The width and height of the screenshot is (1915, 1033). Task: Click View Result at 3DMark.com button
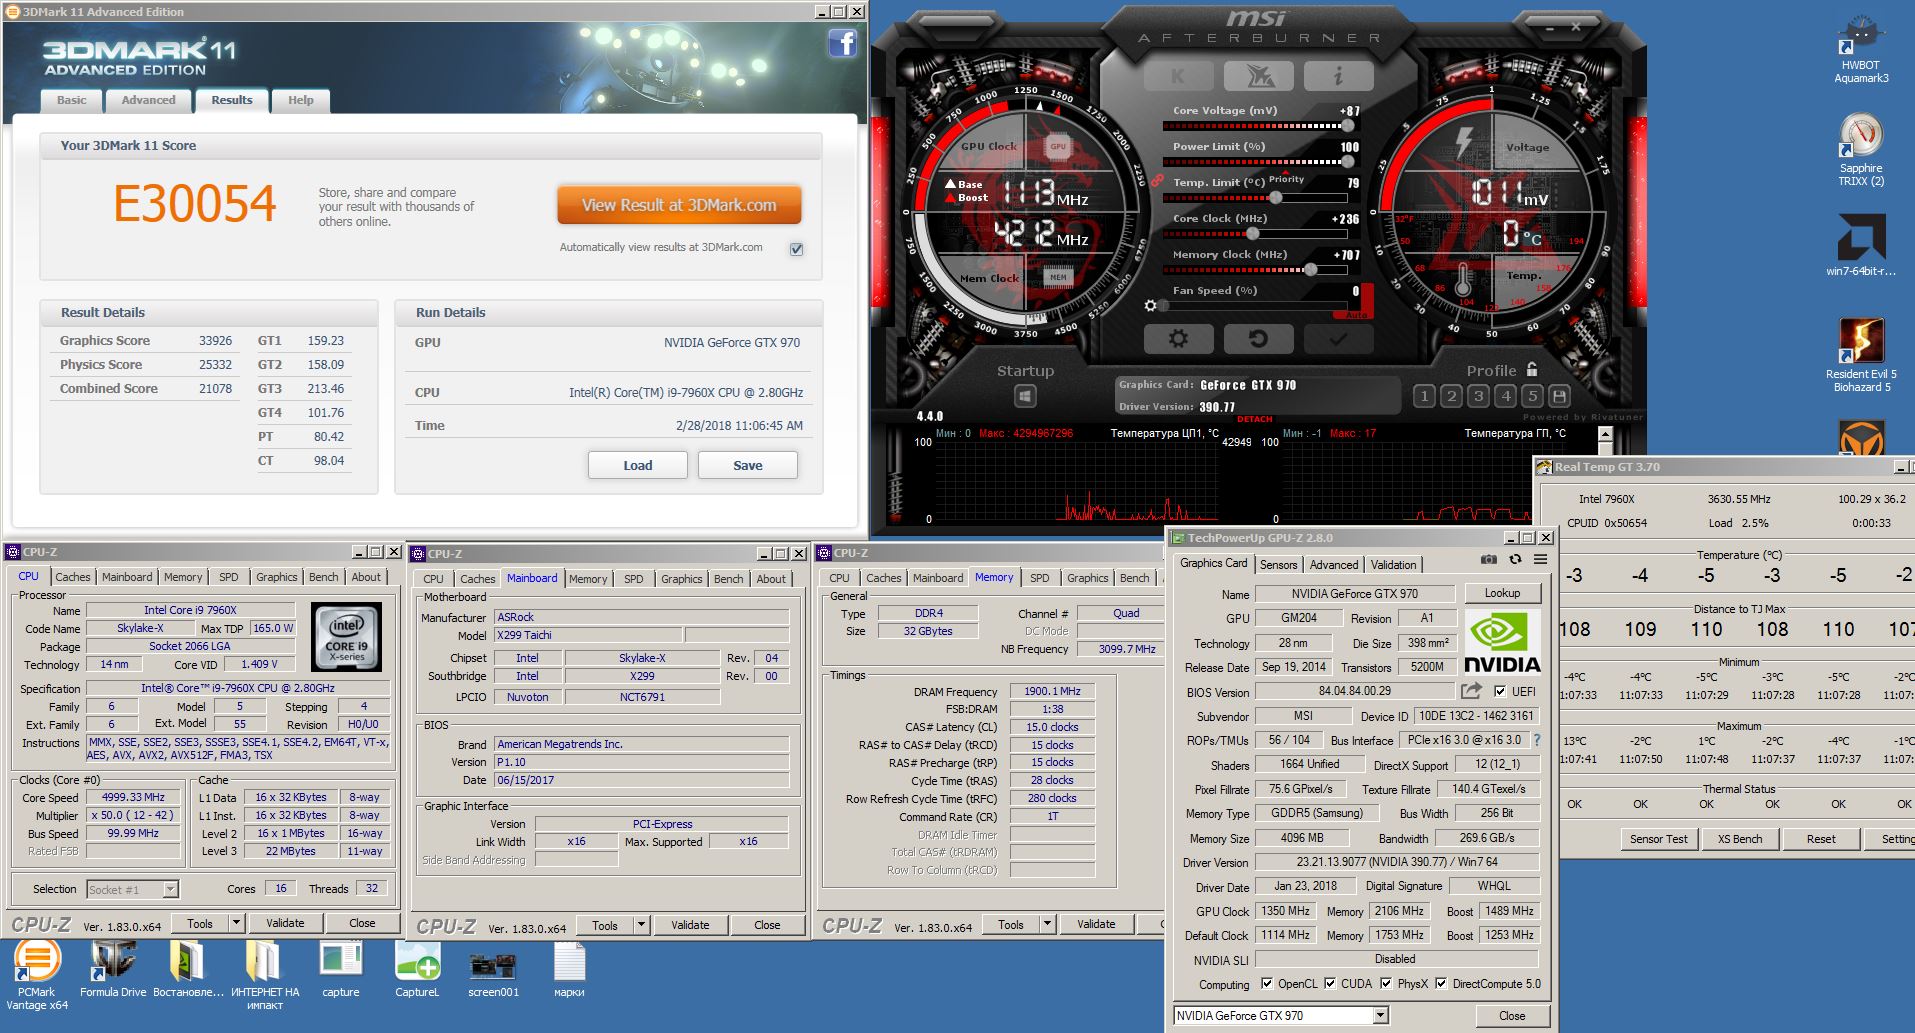(679, 205)
